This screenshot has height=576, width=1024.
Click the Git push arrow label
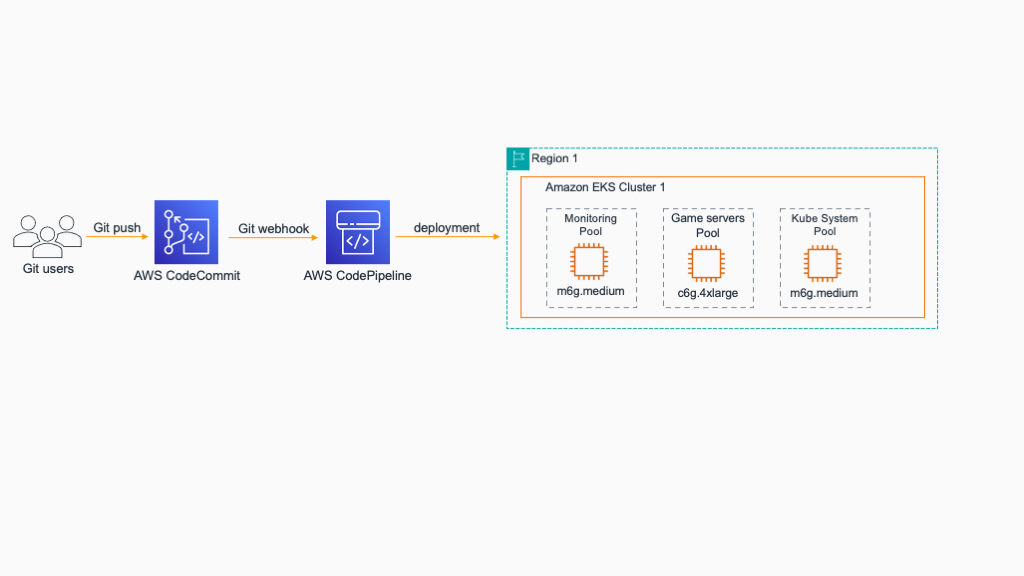(116, 228)
